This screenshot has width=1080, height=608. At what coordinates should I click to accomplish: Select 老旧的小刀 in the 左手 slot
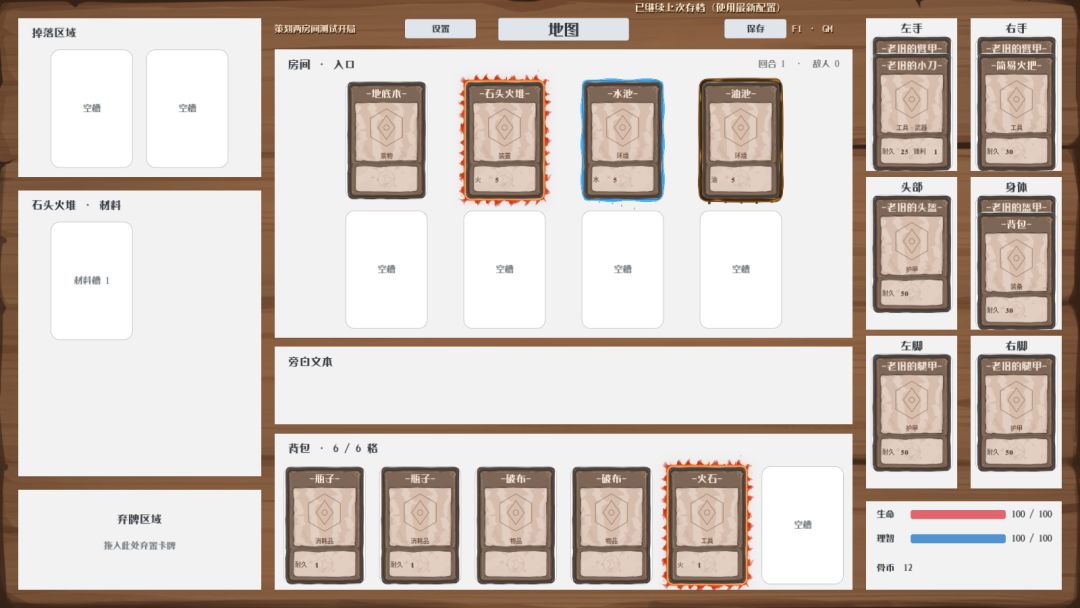point(911,114)
